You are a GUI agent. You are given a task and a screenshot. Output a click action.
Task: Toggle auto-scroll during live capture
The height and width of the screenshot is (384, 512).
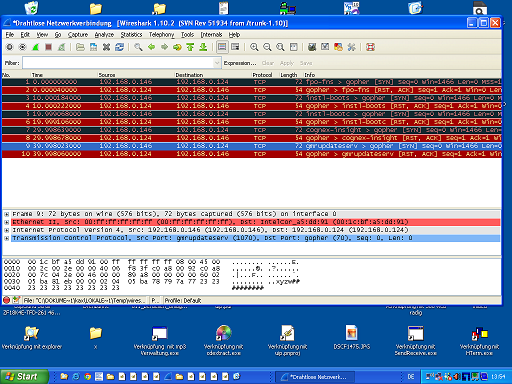(x=235, y=47)
